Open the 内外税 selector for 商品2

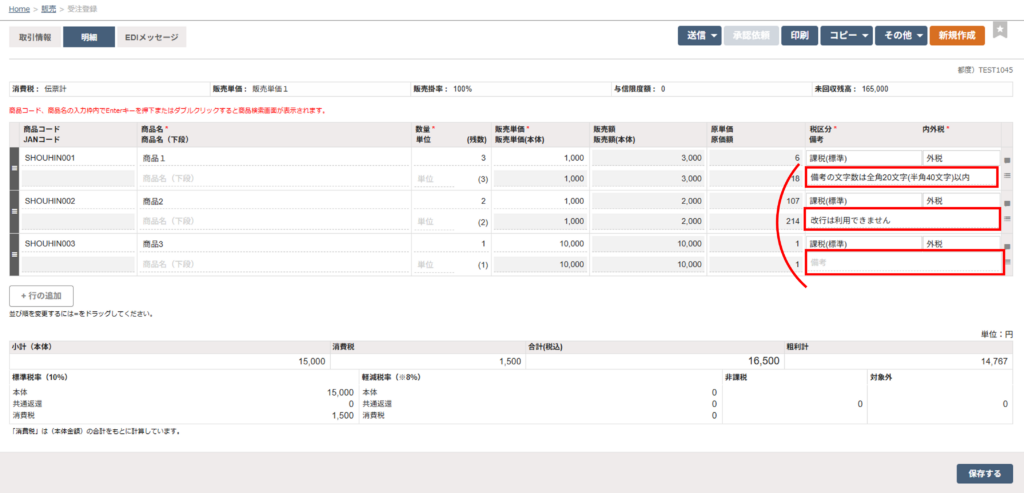tap(960, 201)
